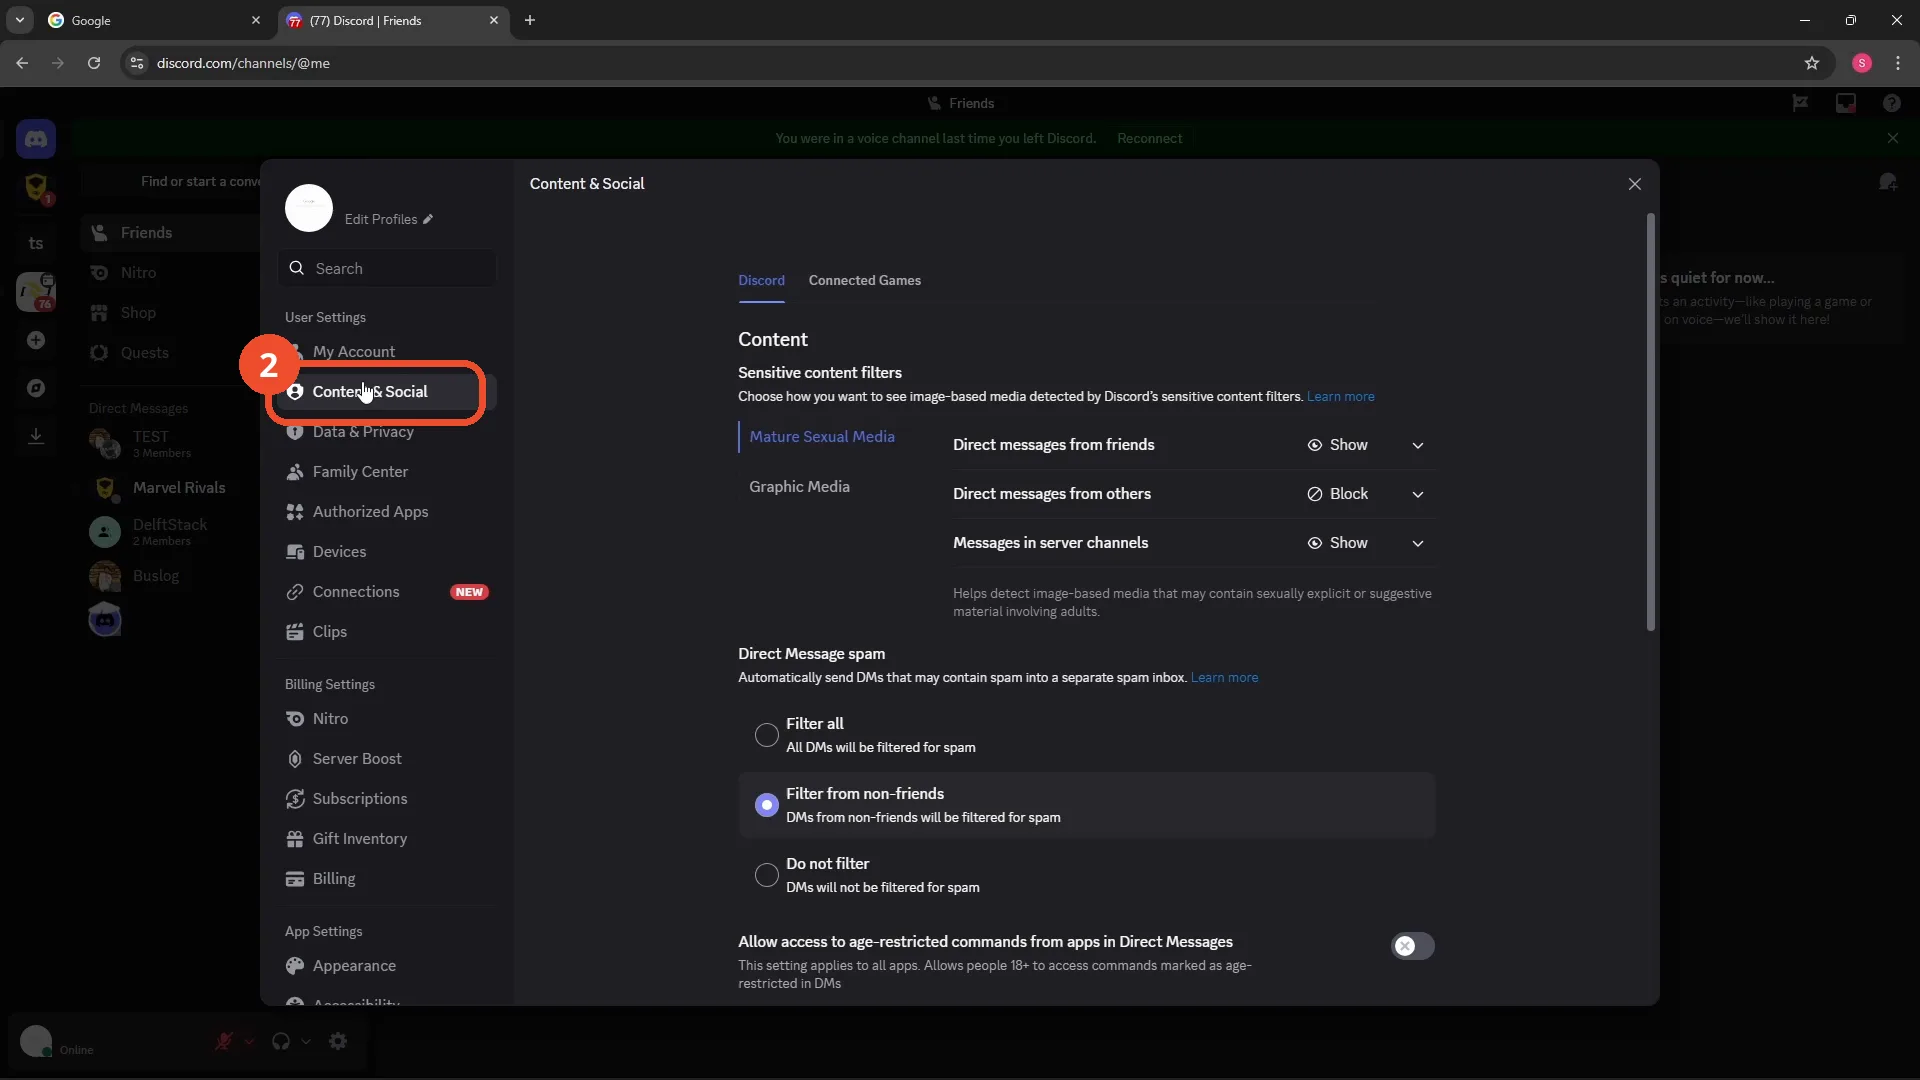Open My Account settings

[x=385, y=352]
